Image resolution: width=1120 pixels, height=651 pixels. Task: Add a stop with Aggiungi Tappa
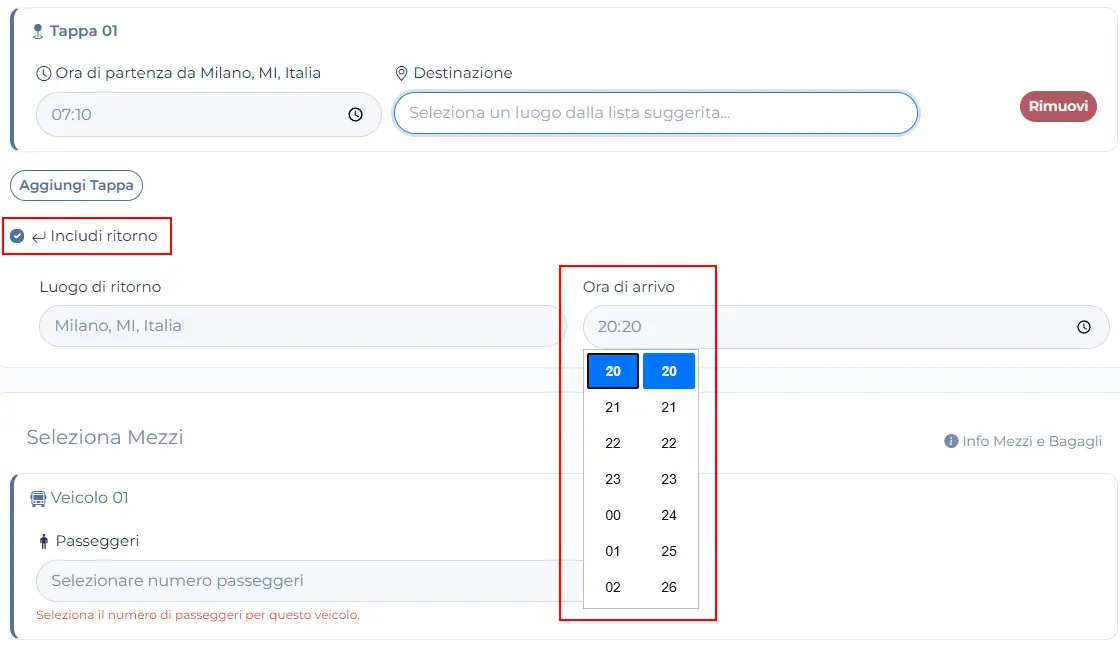pos(76,186)
